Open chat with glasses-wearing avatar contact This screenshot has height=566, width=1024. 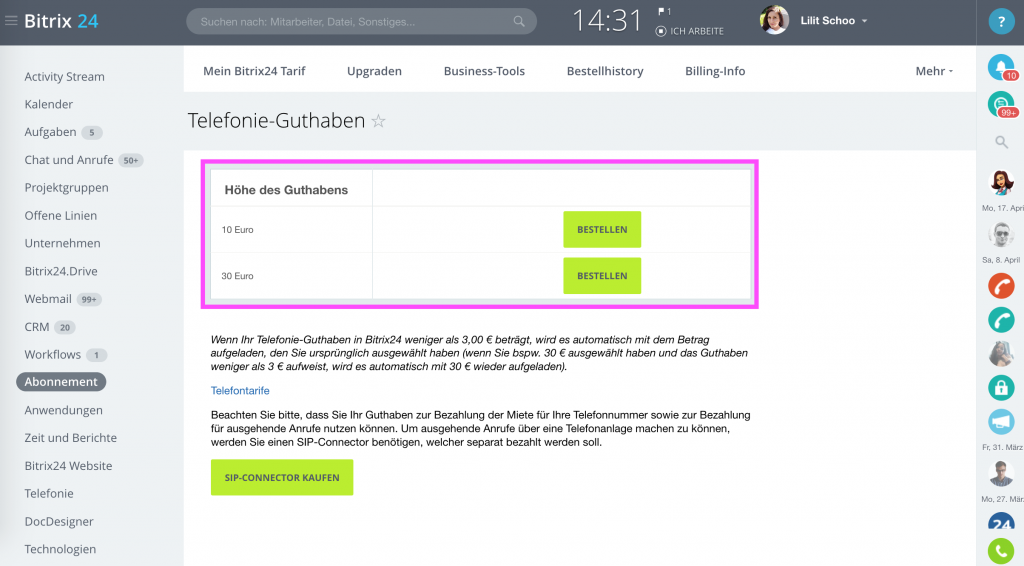pos(1001,234)
